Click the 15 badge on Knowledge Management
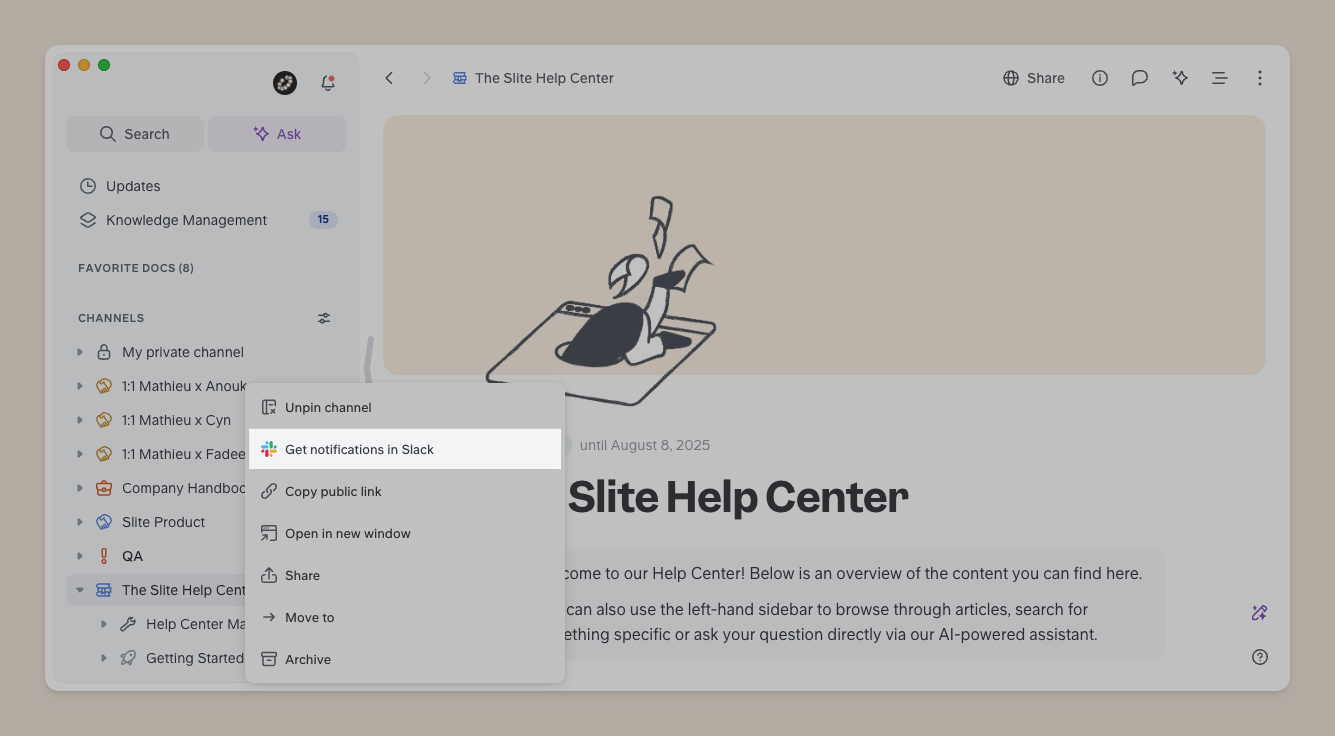 coord(323,220)
